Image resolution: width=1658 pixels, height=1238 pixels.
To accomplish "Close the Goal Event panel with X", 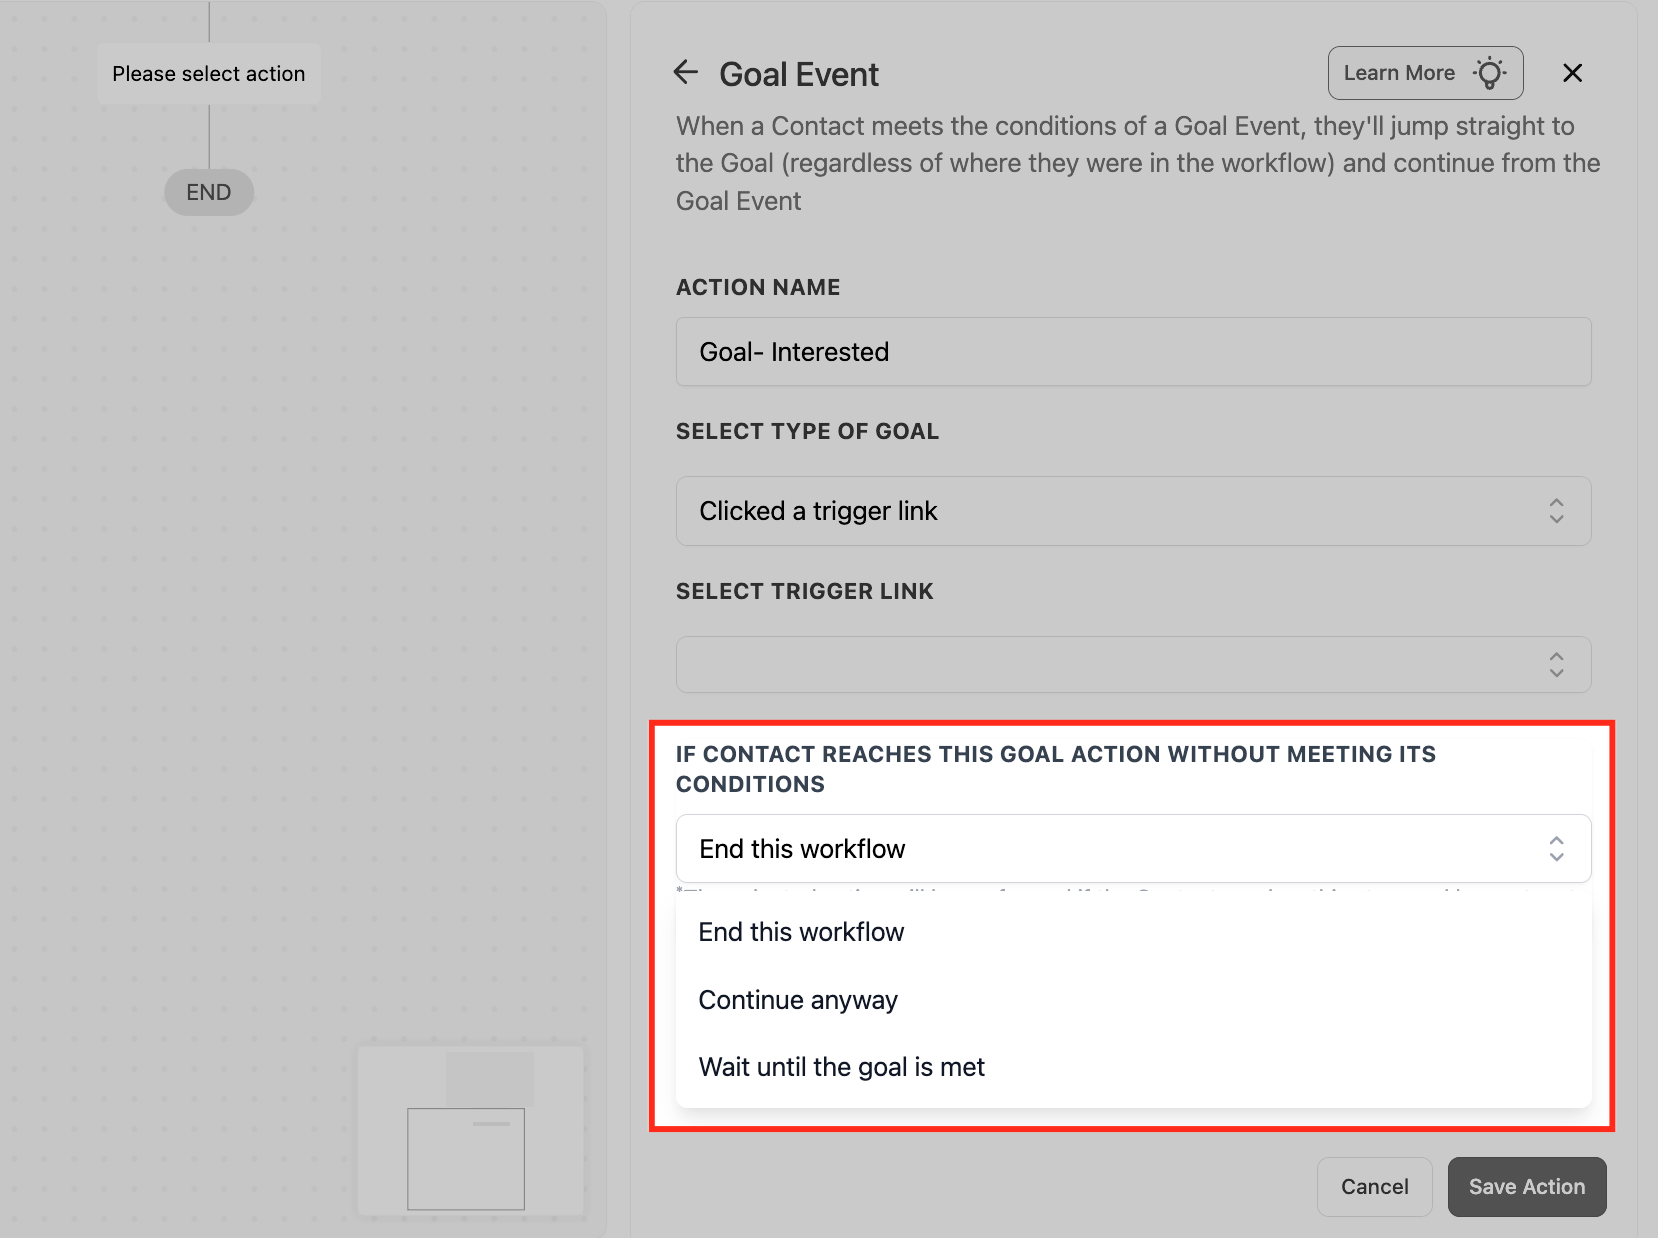I will coord(1572,73).
